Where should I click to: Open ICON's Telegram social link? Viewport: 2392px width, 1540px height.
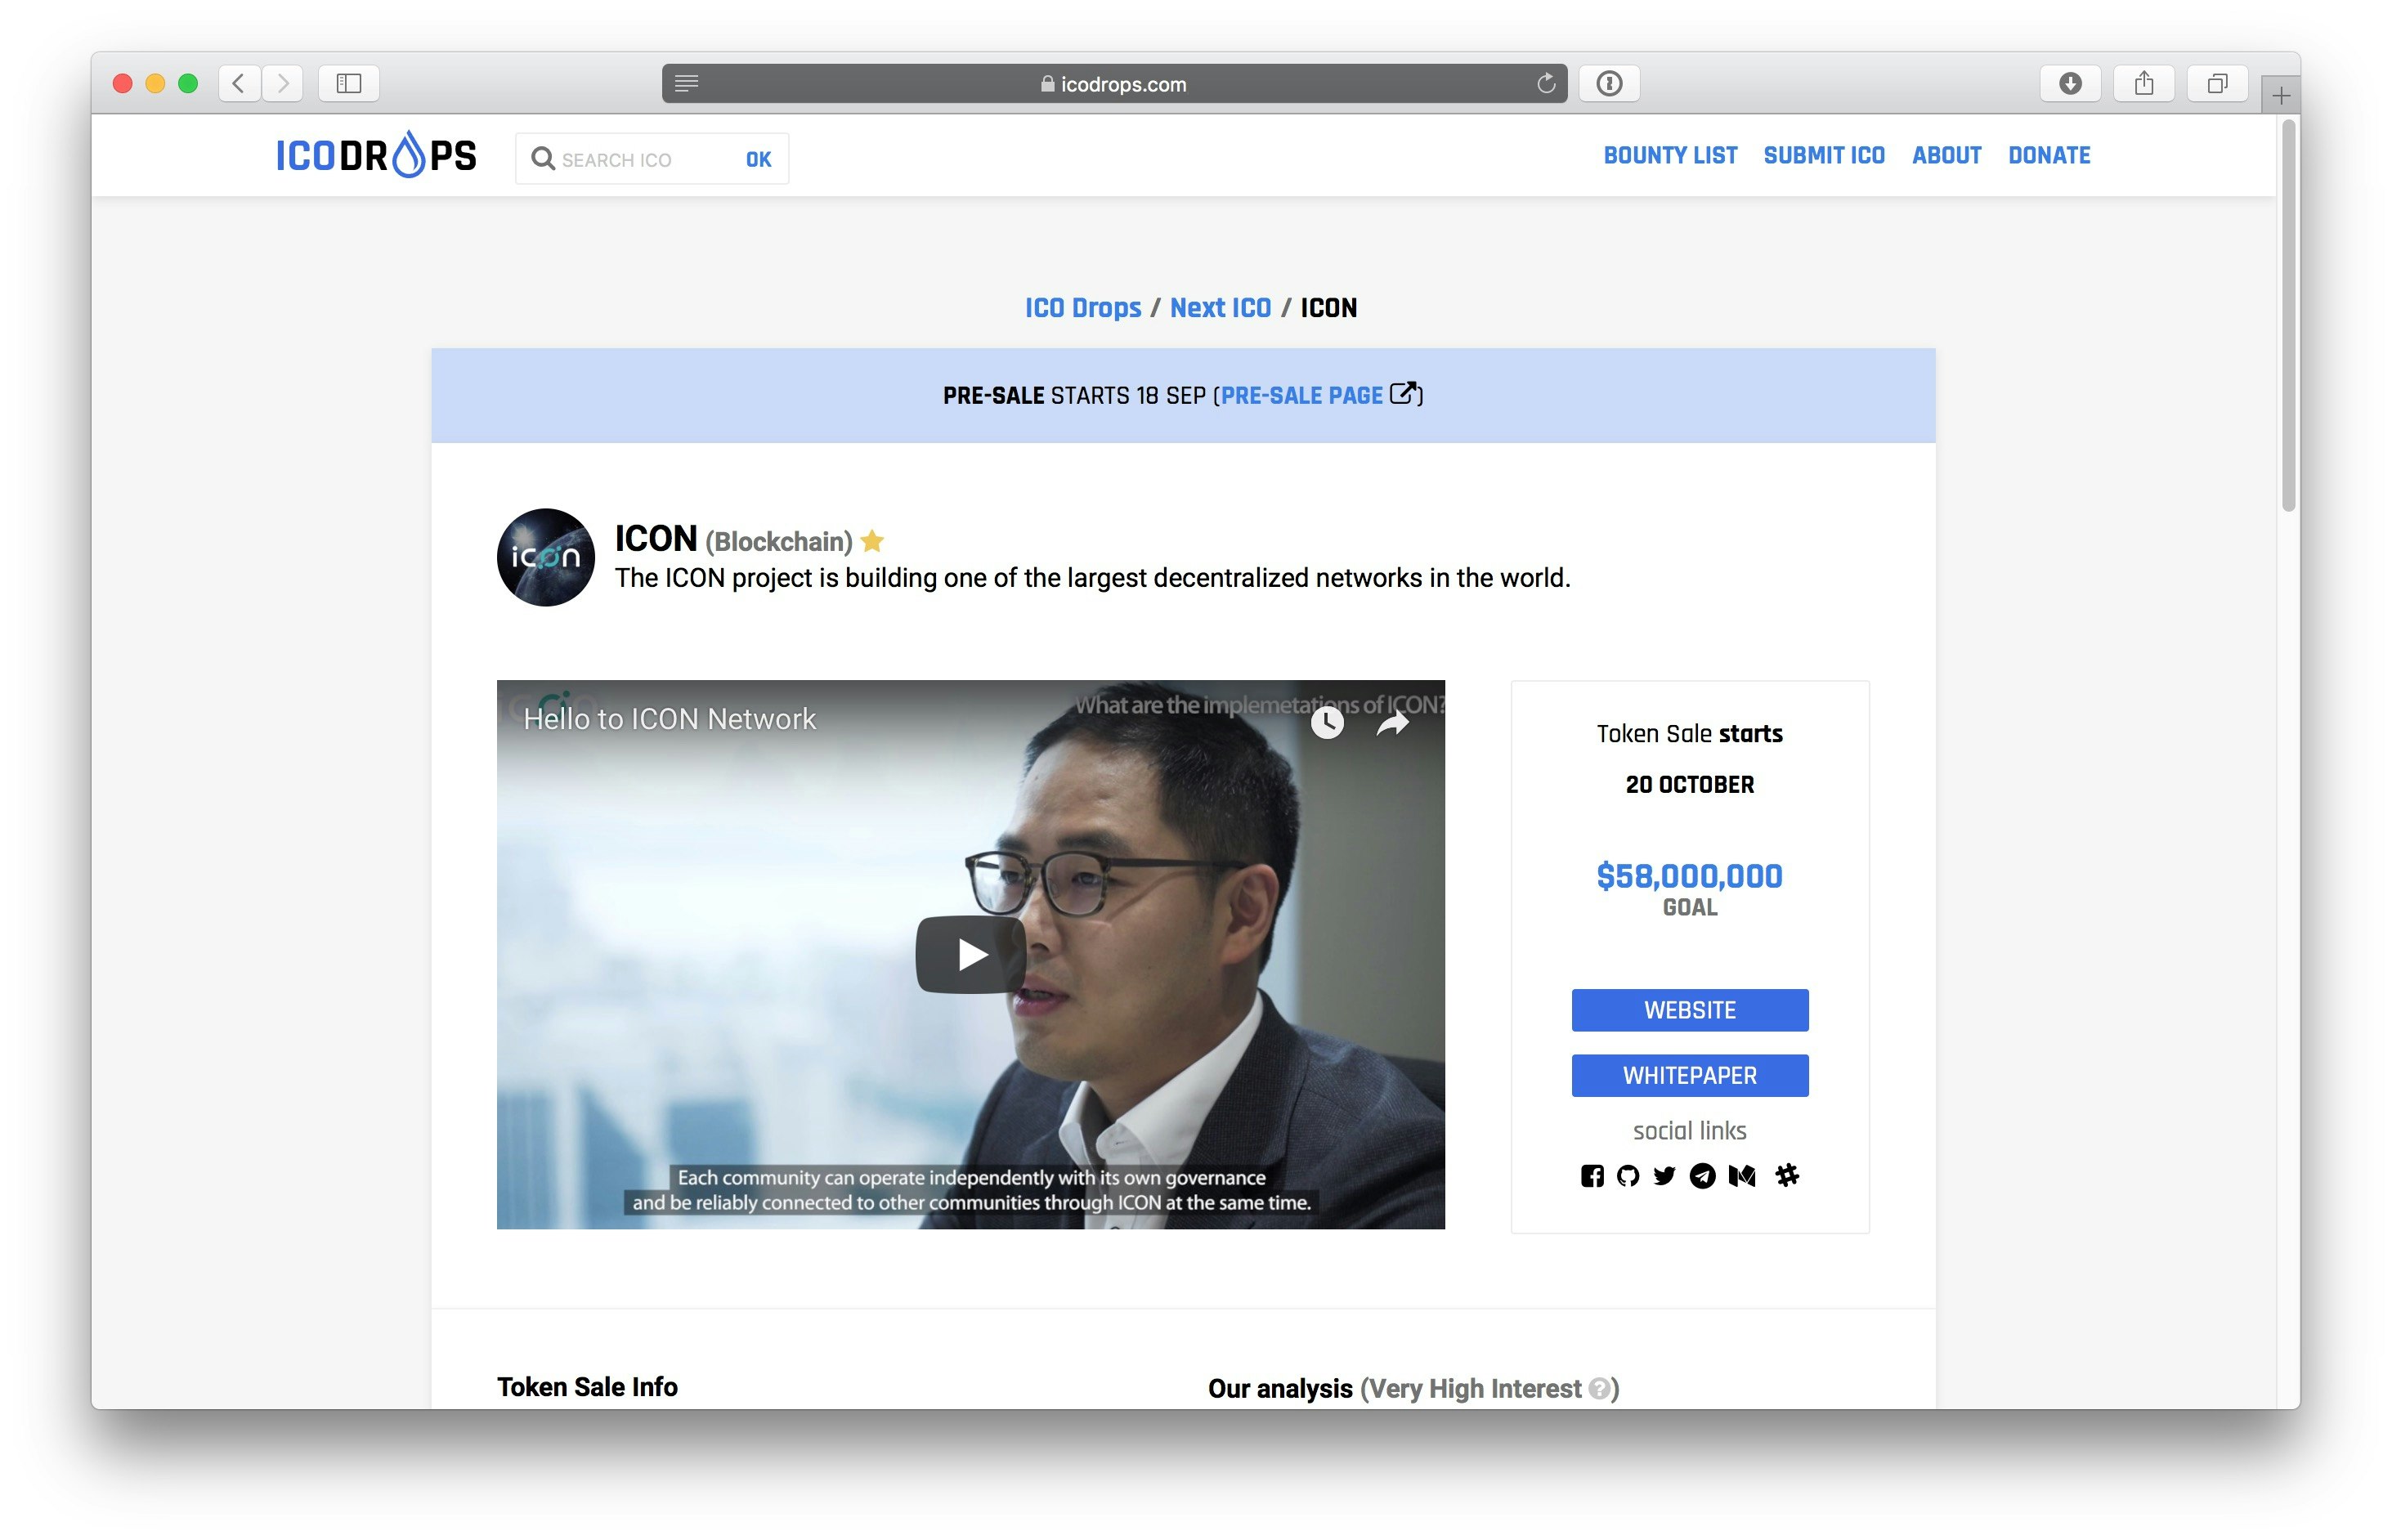[1702, 1176]
